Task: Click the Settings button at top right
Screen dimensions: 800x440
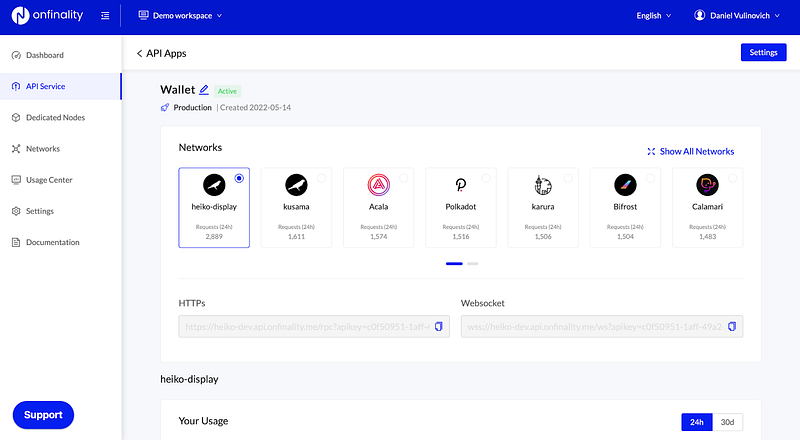Action: [x=763, y=53]
